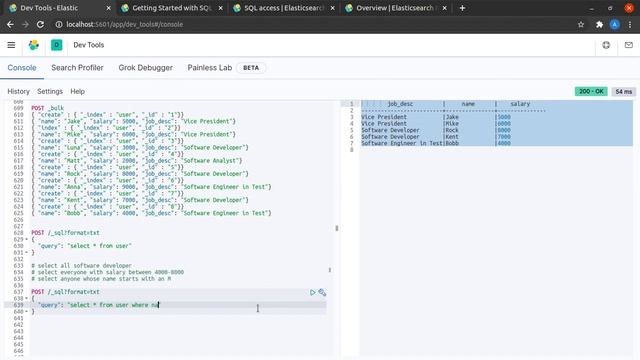
Task: Click the editor/output pane resize handle
Action: pyautogui.click(x=337, y=228)
